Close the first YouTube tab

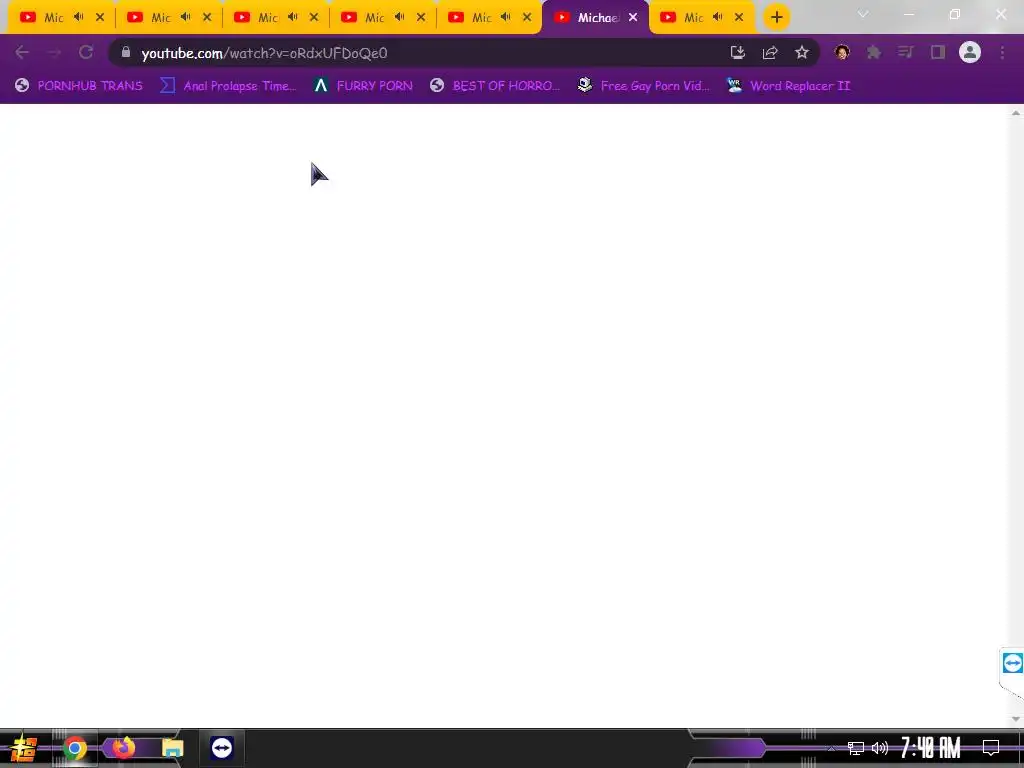pos(100,18)
